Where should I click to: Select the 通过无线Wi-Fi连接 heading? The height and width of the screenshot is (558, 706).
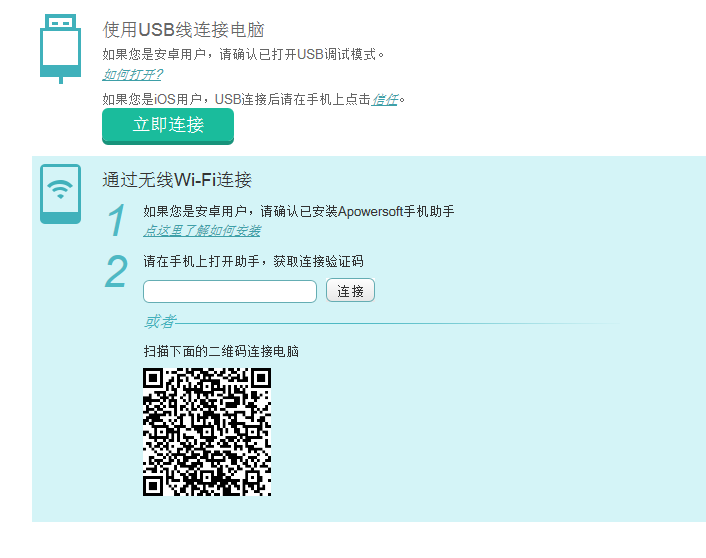tap(177, 180)
